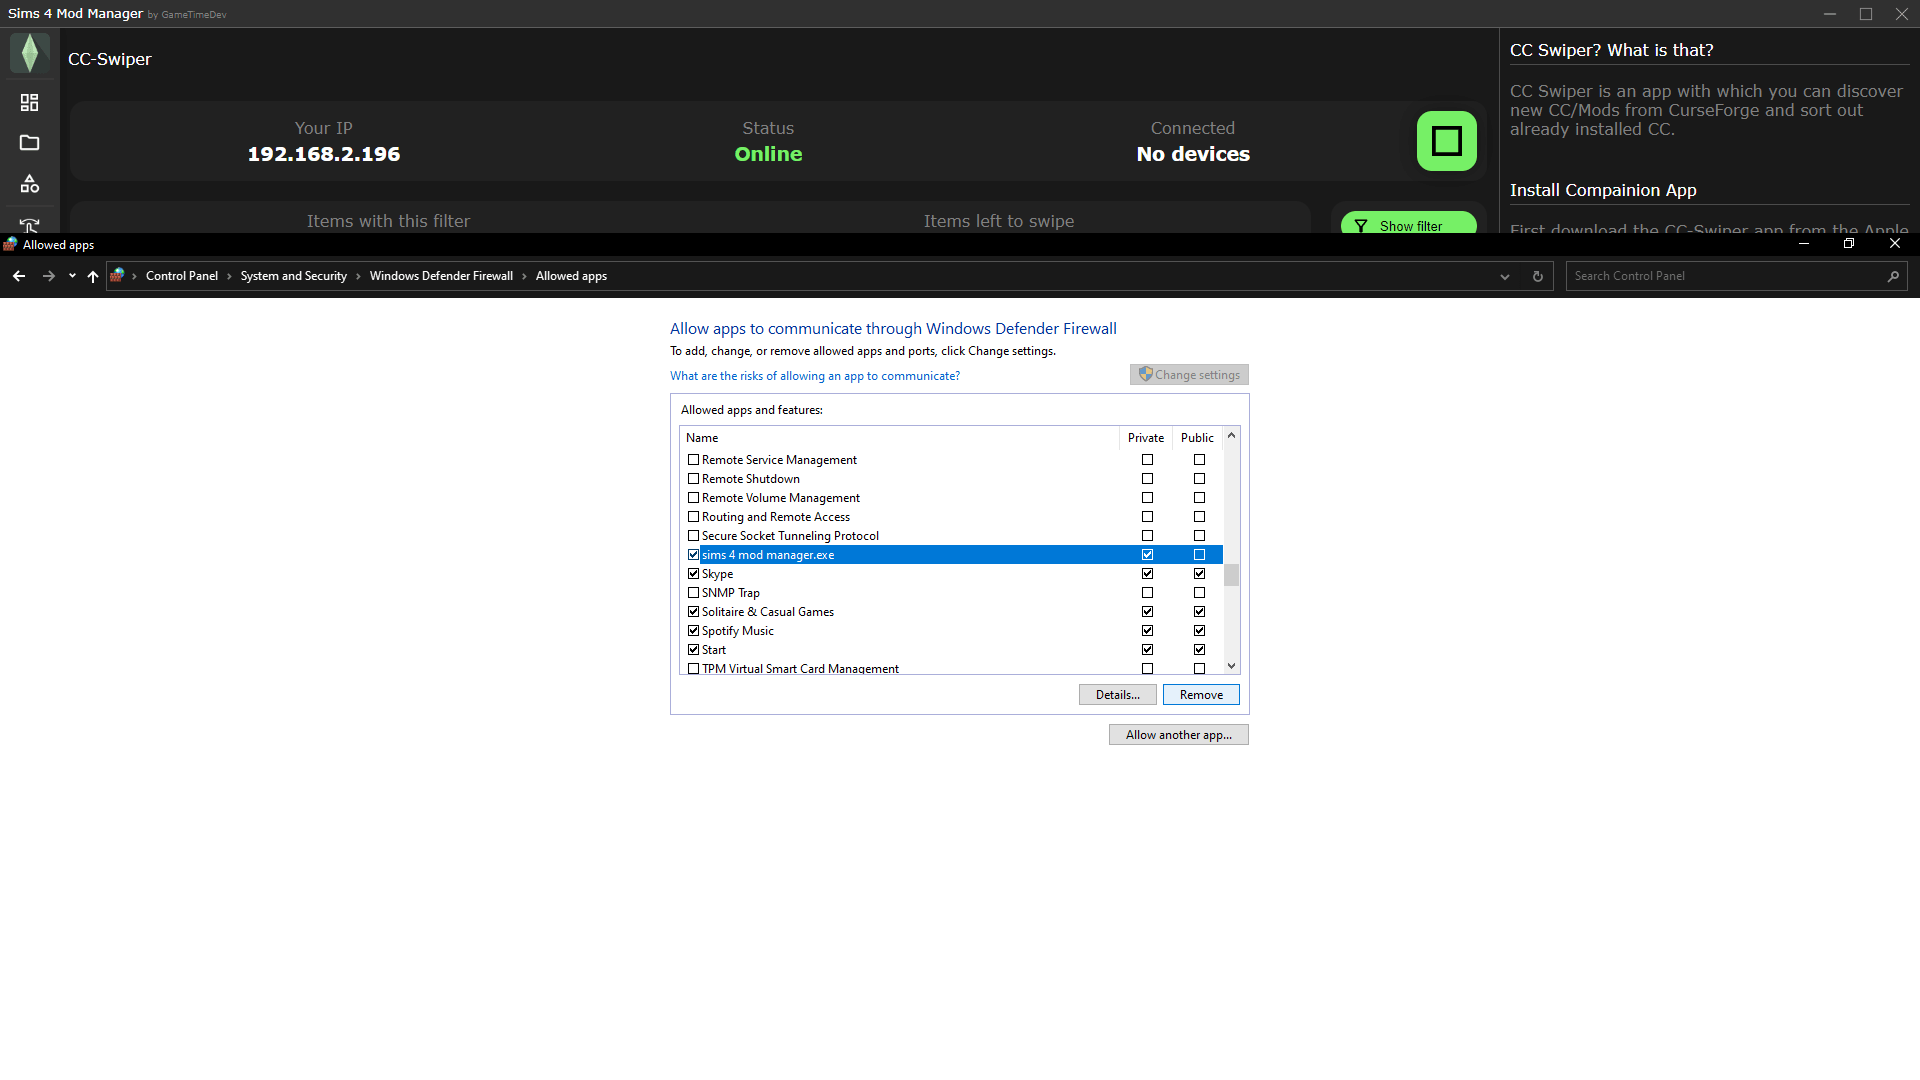
Task: Restore down the Allowed apps window
Action: pyautogui.click(x=1849, y=244)
